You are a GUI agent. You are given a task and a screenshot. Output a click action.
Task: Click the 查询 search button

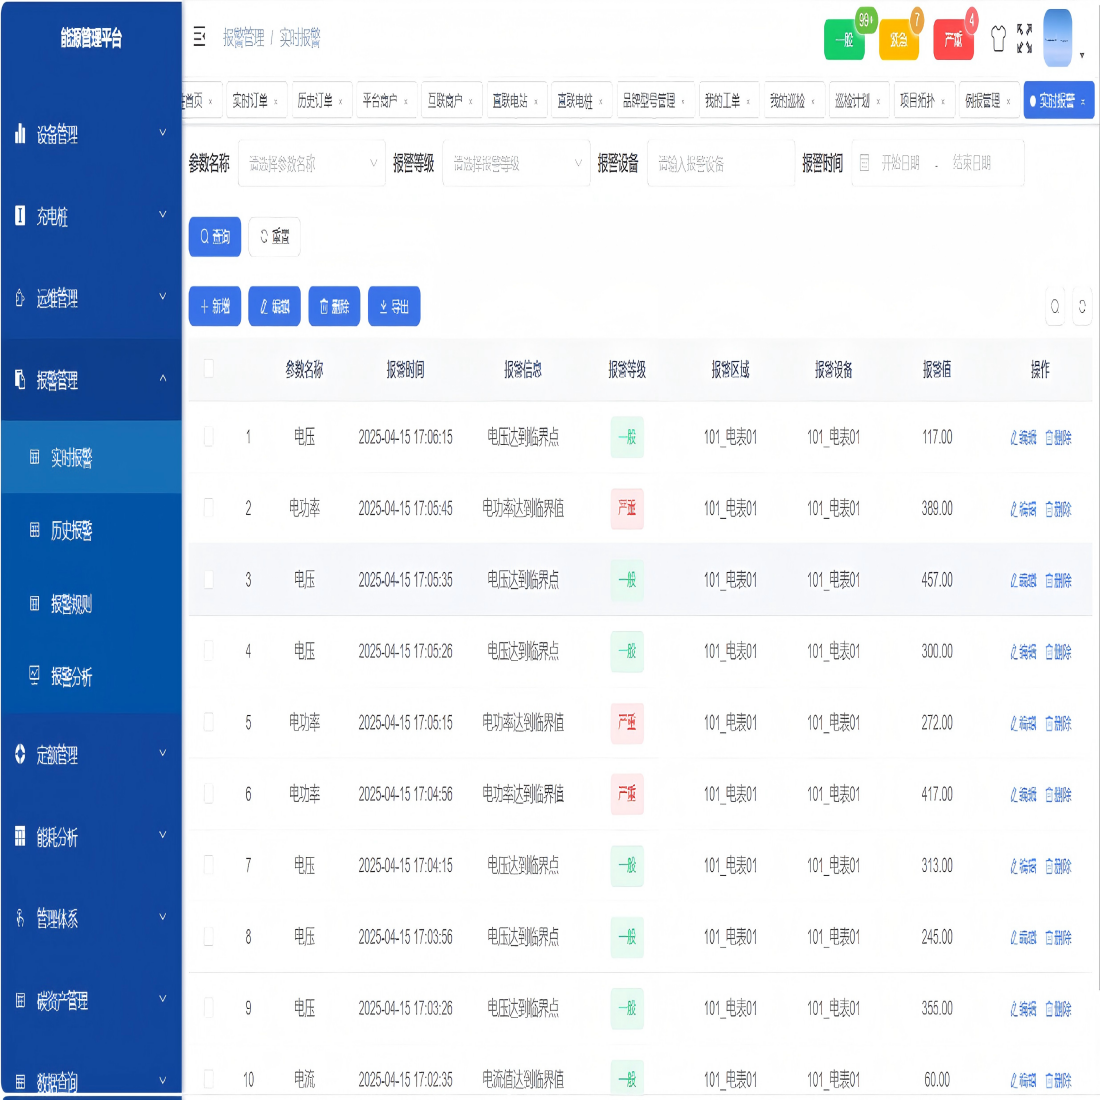[x=215, y=237]
